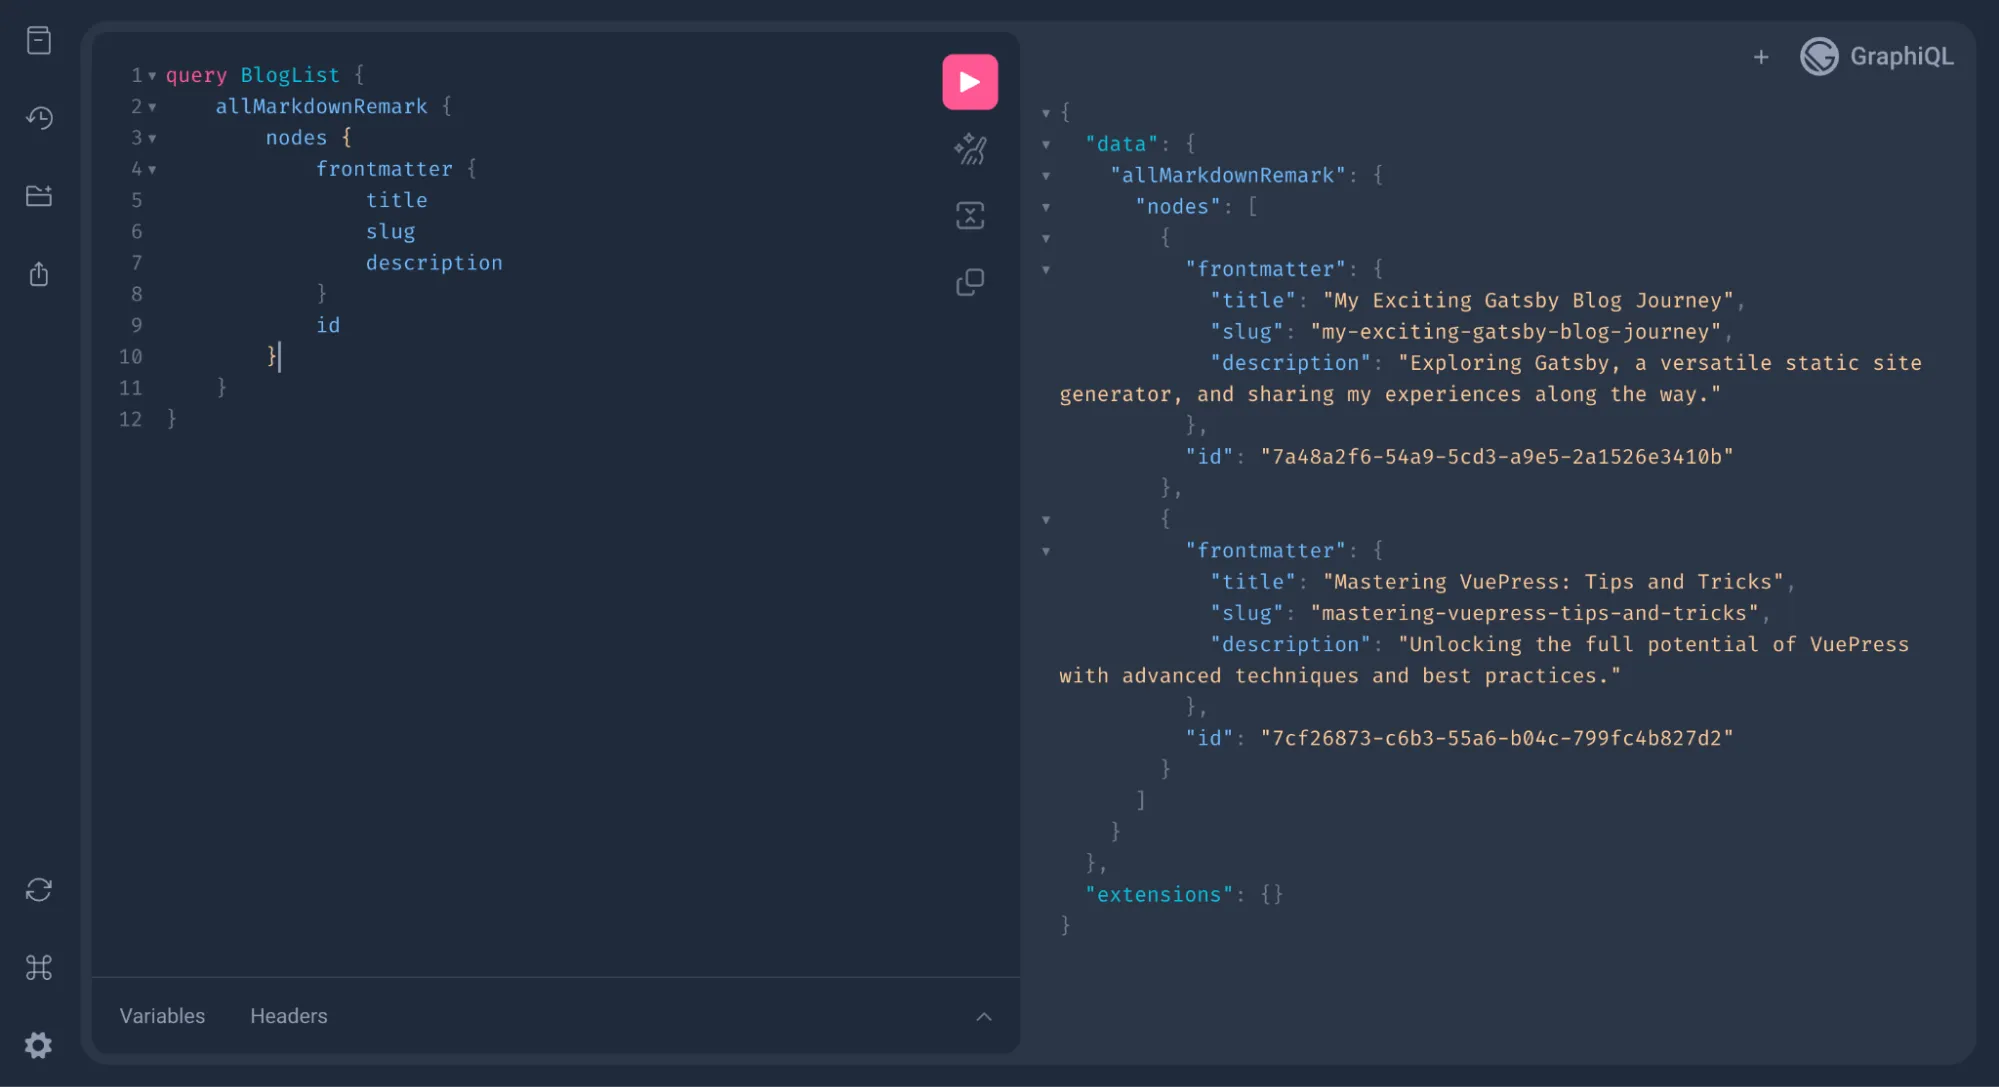Screen dimensions: 1999x1088
Task: Collapse line 4 frontmatter fold in editor
Action: click(151, 169)
